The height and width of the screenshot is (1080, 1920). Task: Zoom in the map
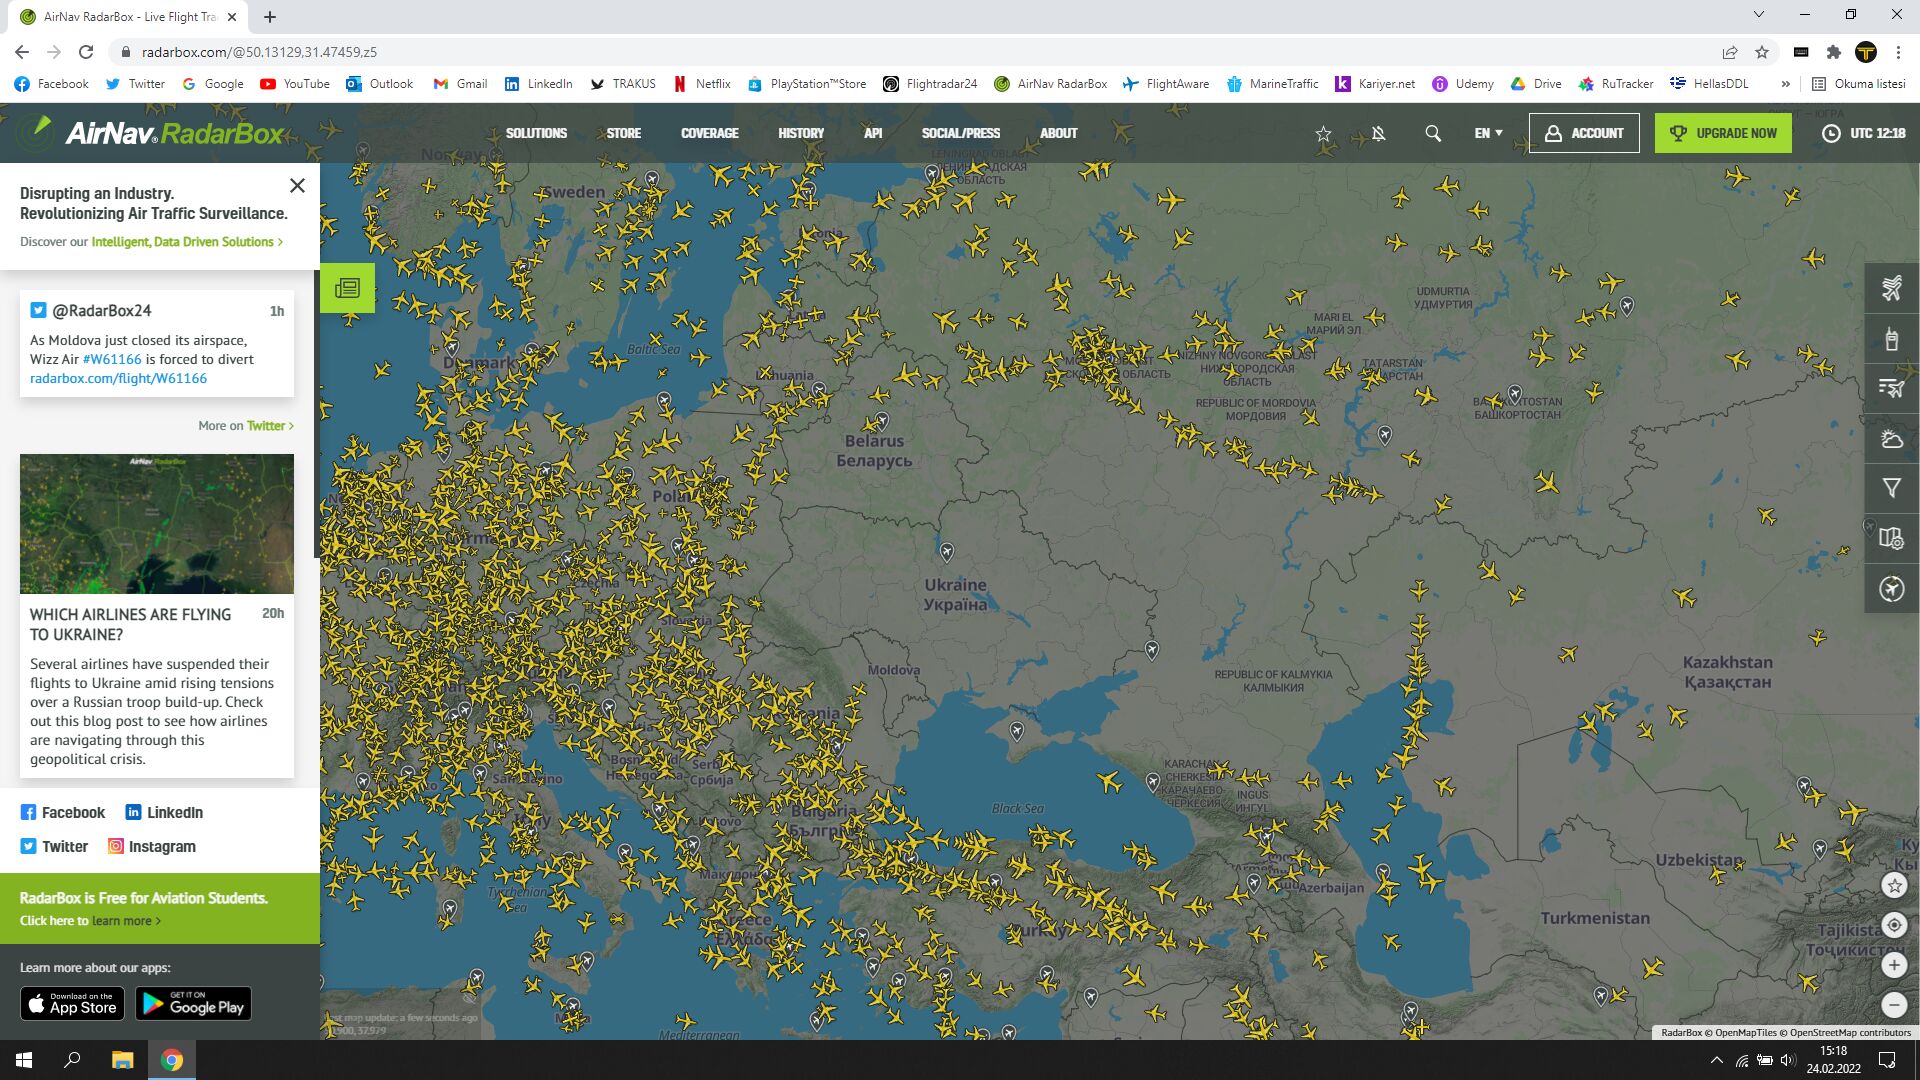[1894, 965]
